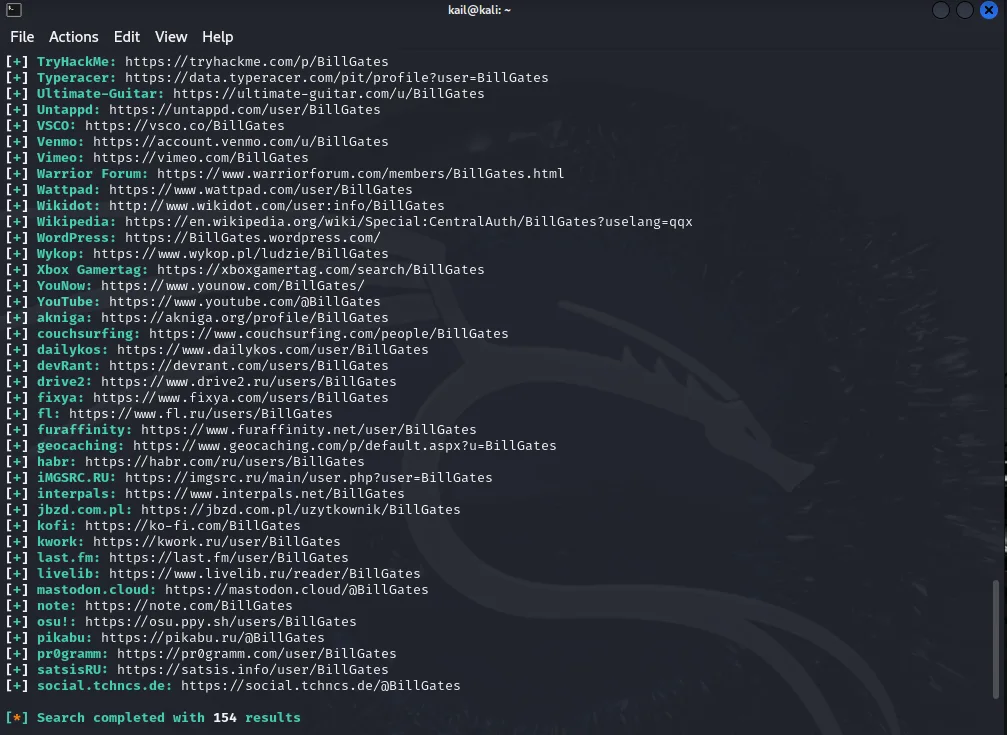The height and width of the screenshot is (735, 1007).
Task: Open the Untappd user URL
Action: point(245,110)
